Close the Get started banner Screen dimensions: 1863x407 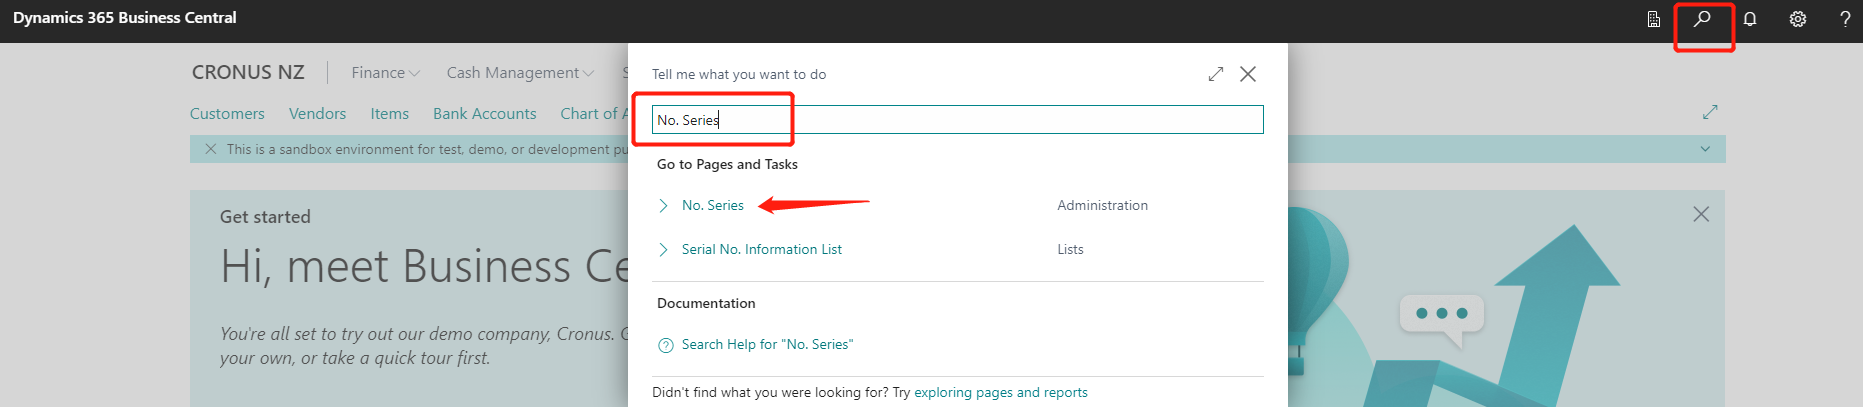[1701, 214]
